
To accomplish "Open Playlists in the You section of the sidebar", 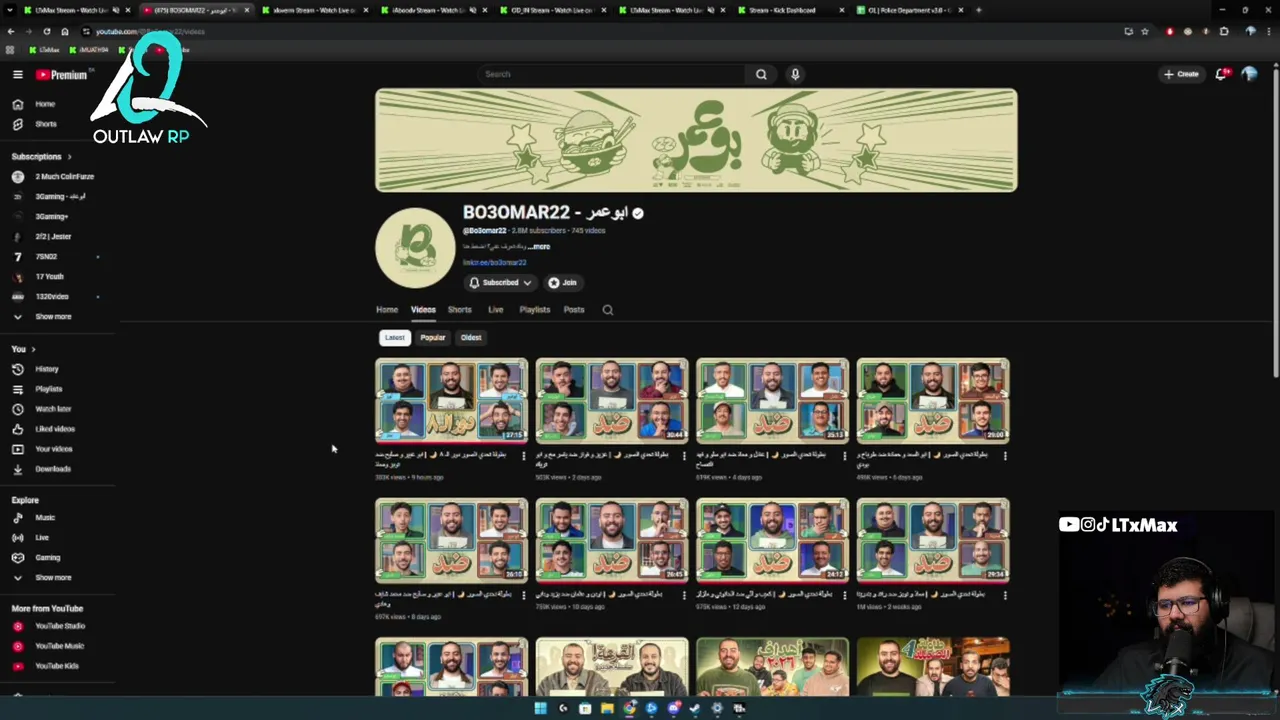I will (48, 389).
